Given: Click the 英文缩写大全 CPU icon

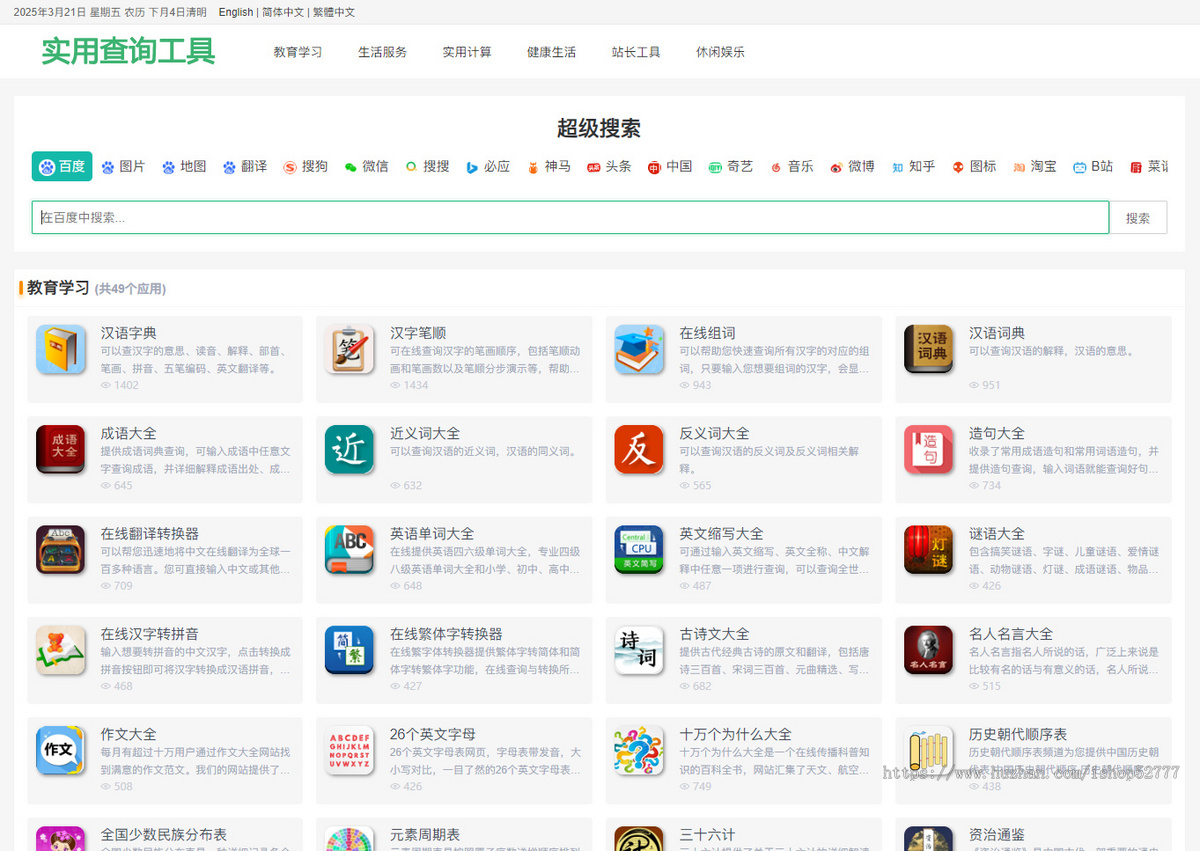Looking at the screenshot, I should pyautogui.click(x=640, y=550).
